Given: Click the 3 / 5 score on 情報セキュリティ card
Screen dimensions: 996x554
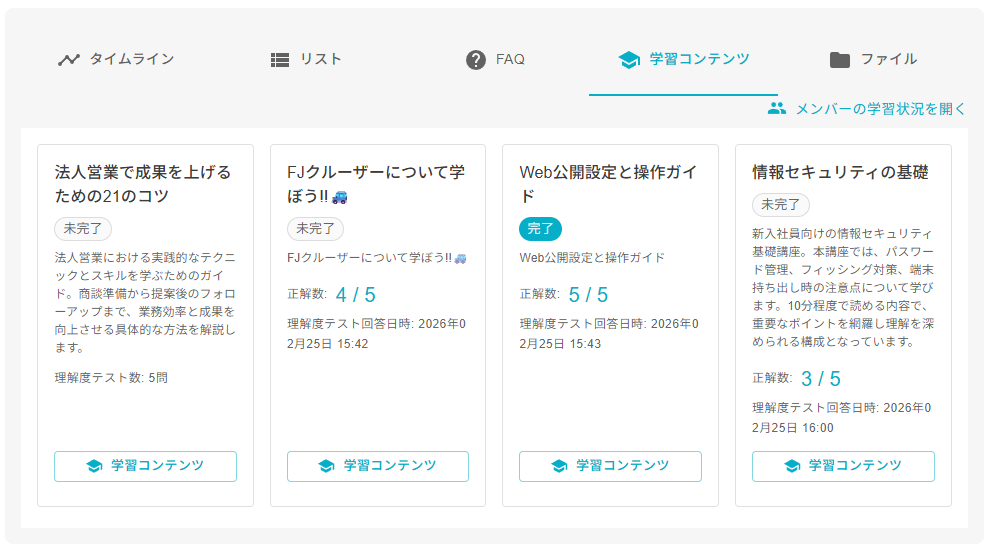Looking at the screenshot, I should point(821,379).
